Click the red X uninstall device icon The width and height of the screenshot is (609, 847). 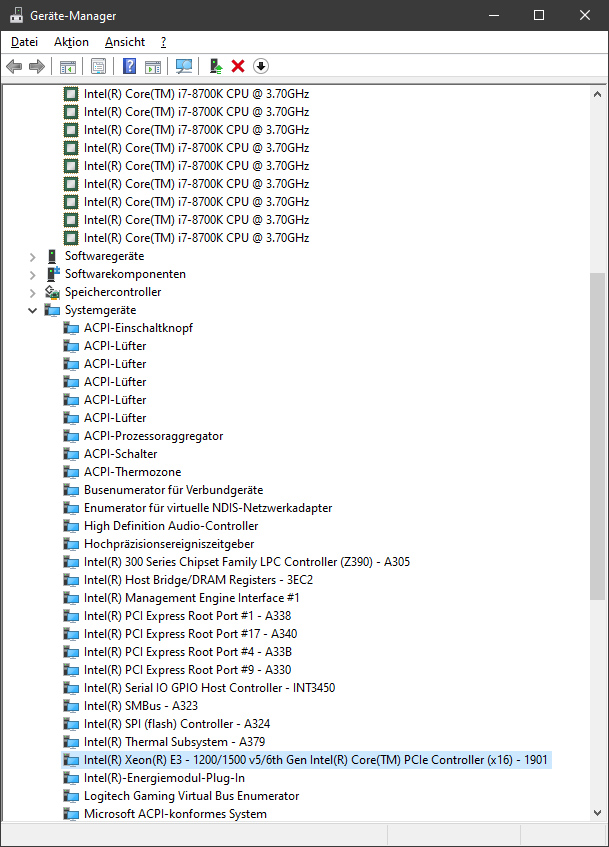coord(238,66)
